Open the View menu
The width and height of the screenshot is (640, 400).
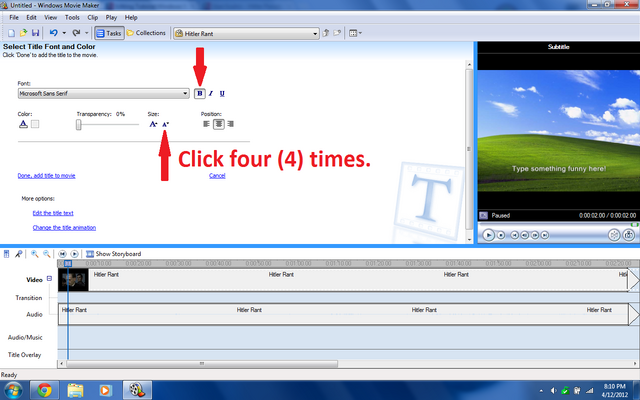click(x=51, y=18)
